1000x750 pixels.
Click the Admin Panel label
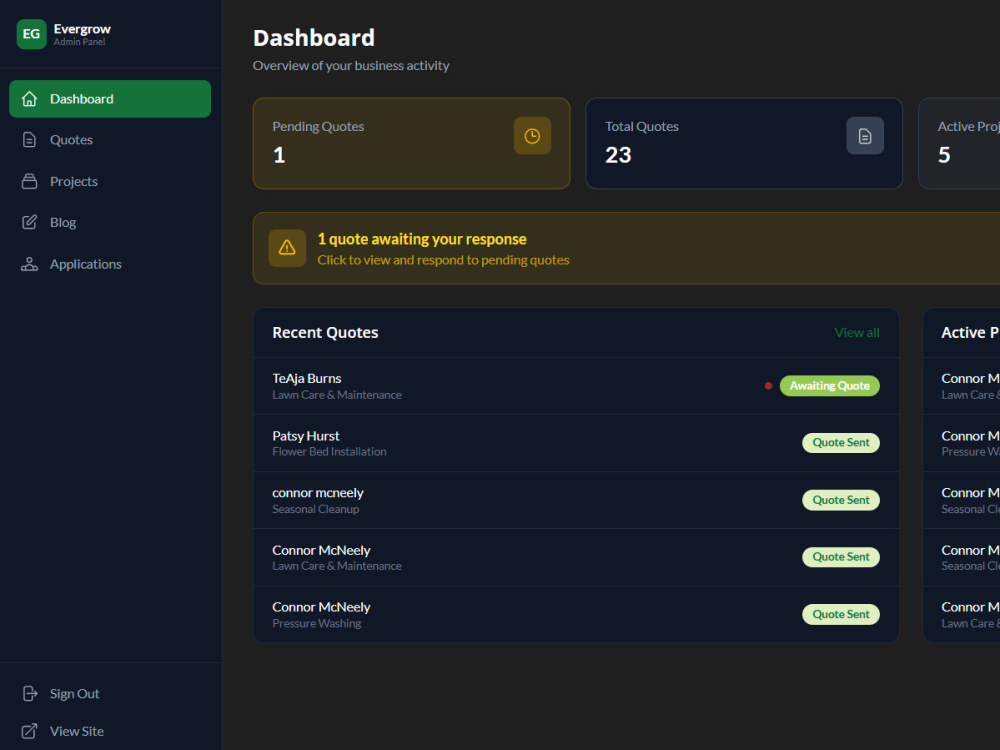tap(79, 42)
